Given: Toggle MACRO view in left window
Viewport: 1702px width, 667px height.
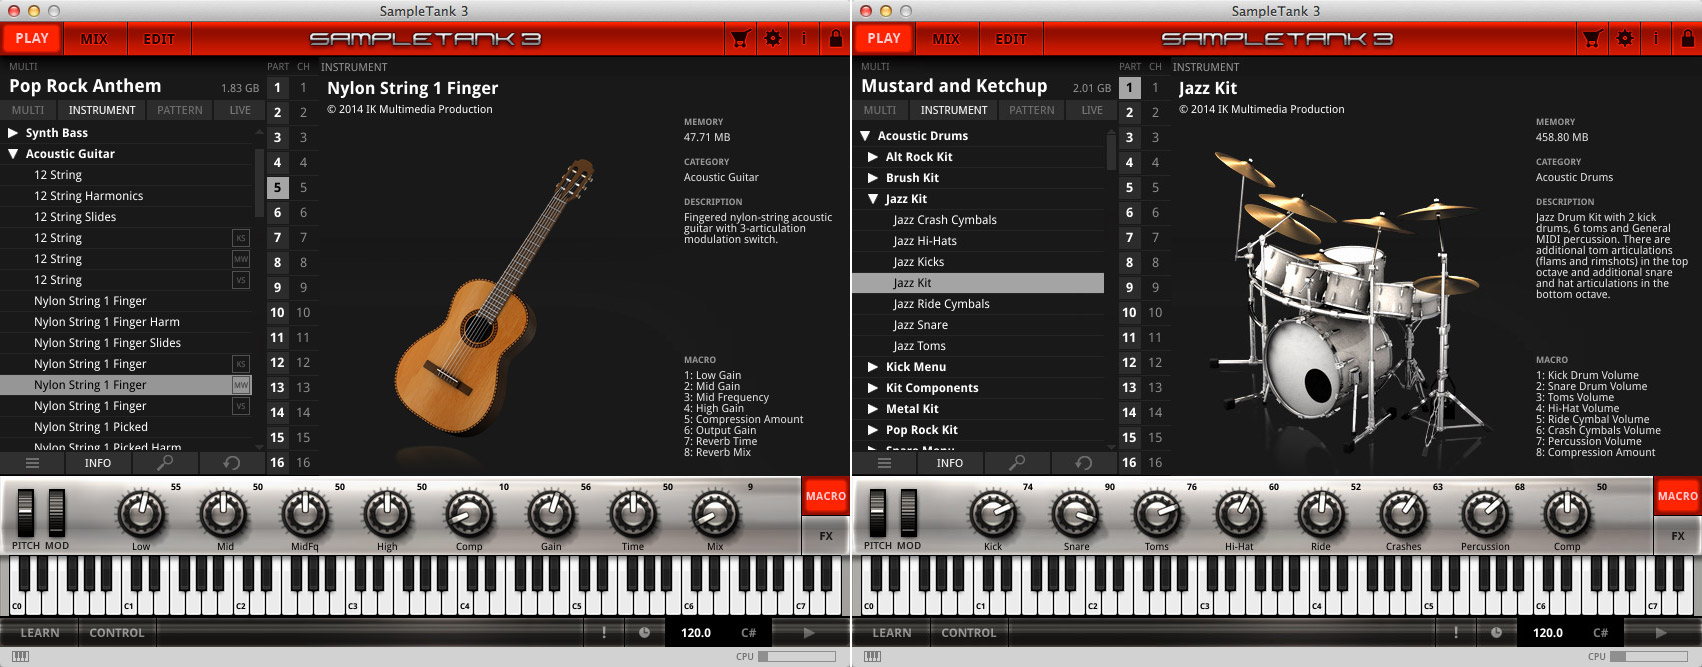Looking at the screenshot, I should coord(825,496).
